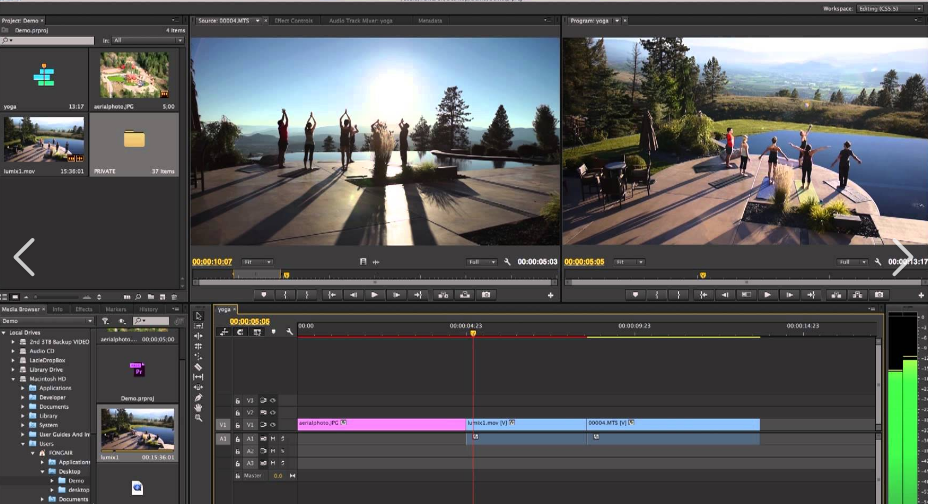Select the Razor tool in the tools panel
The height and width of the screenshot is (504, 928).
pos(199,367)
